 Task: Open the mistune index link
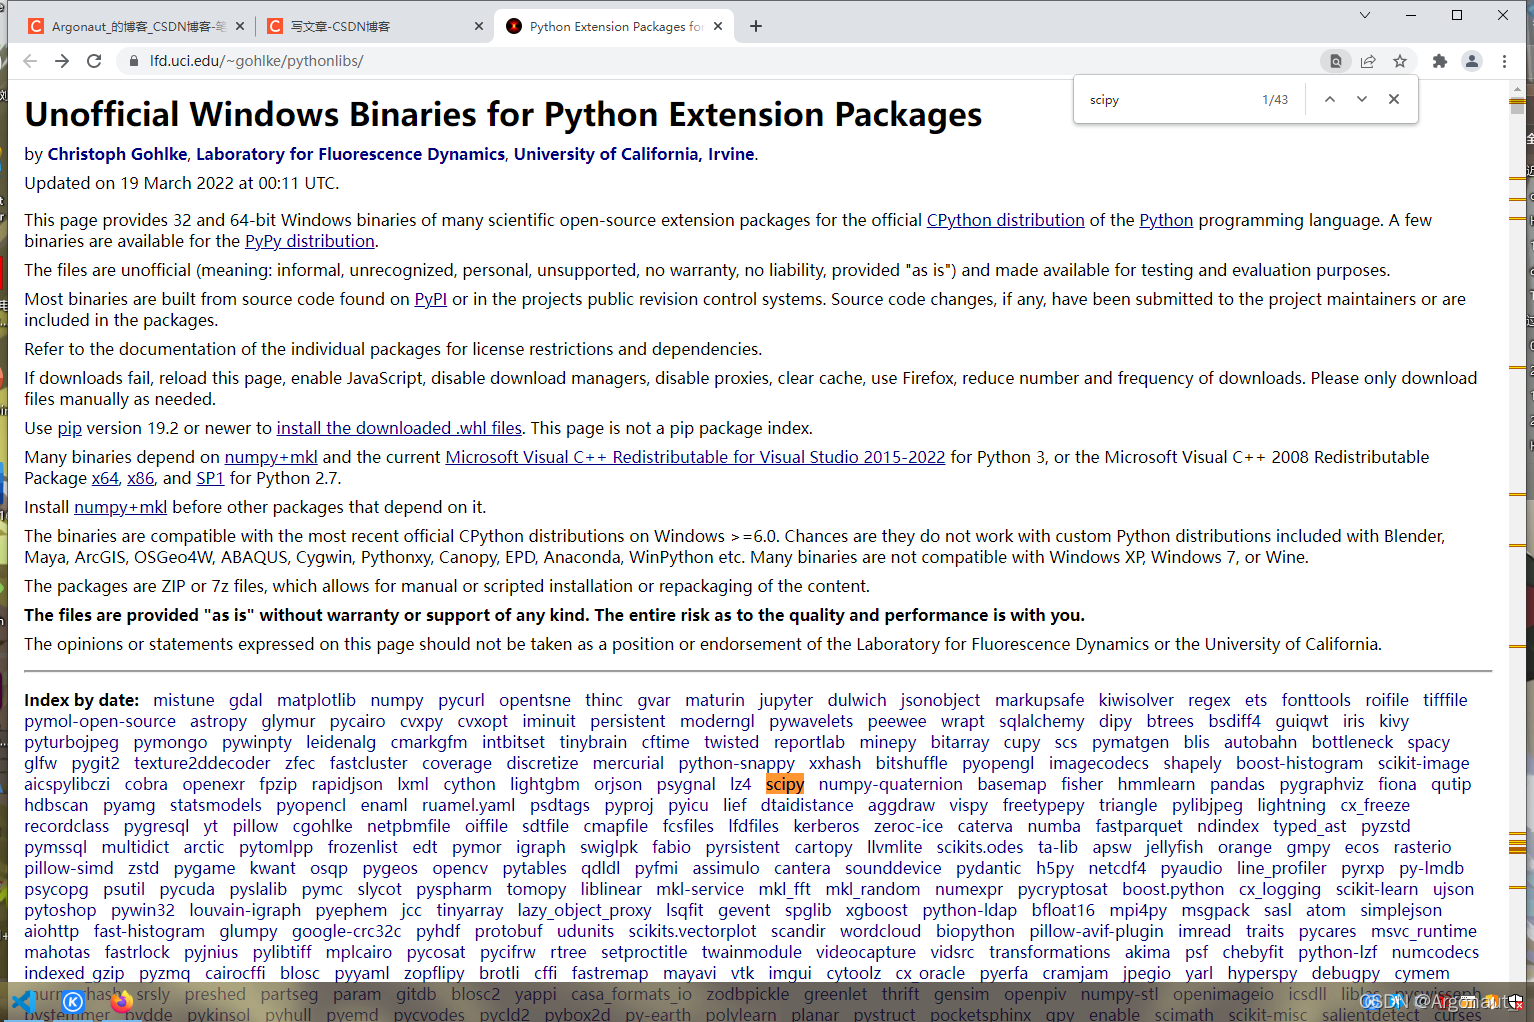point(184,700)
